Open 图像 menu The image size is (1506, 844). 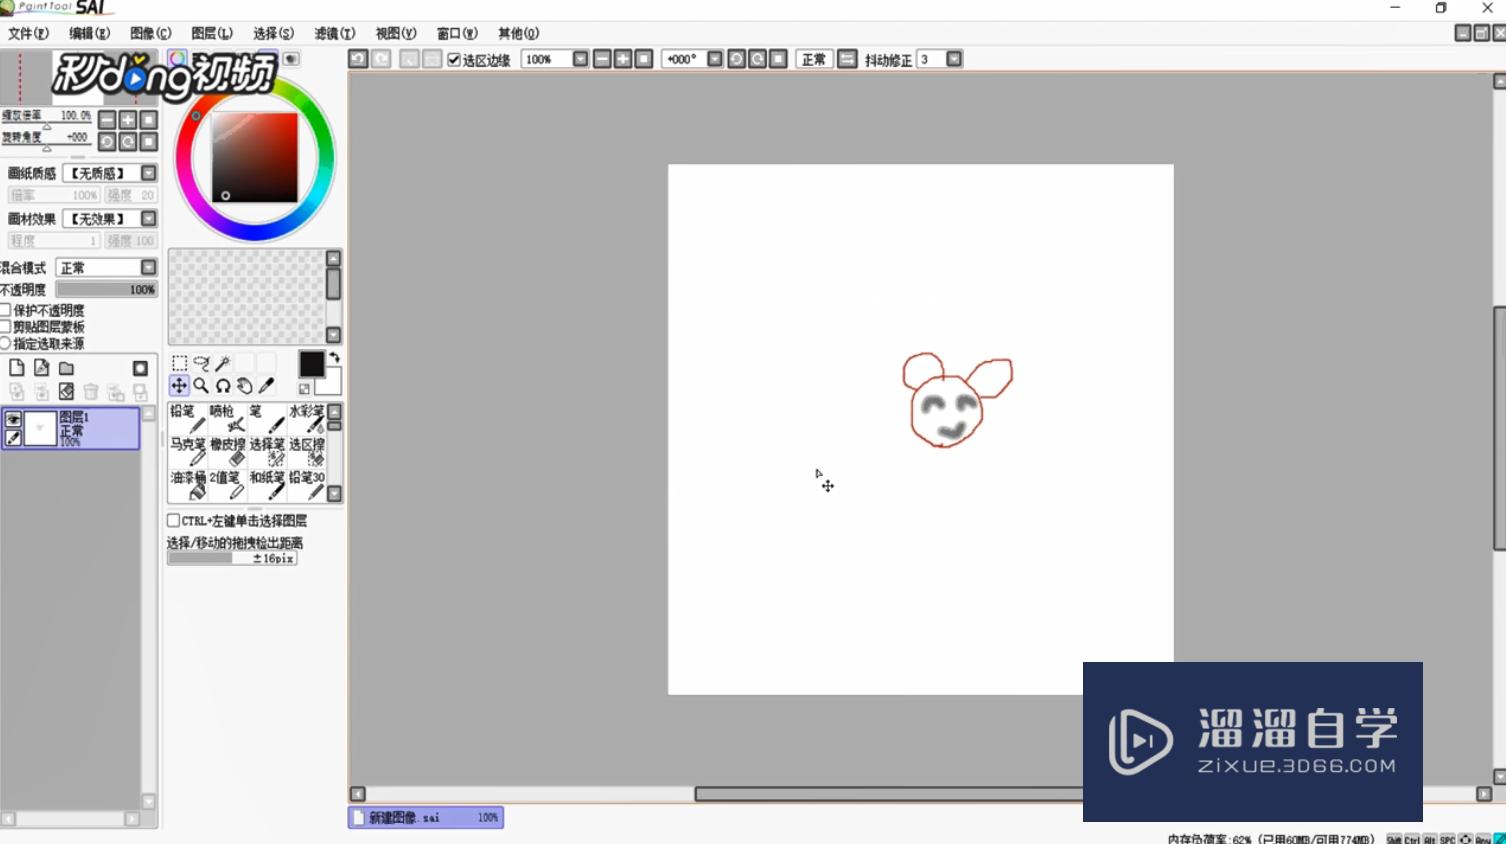click(x=150, y=33)
